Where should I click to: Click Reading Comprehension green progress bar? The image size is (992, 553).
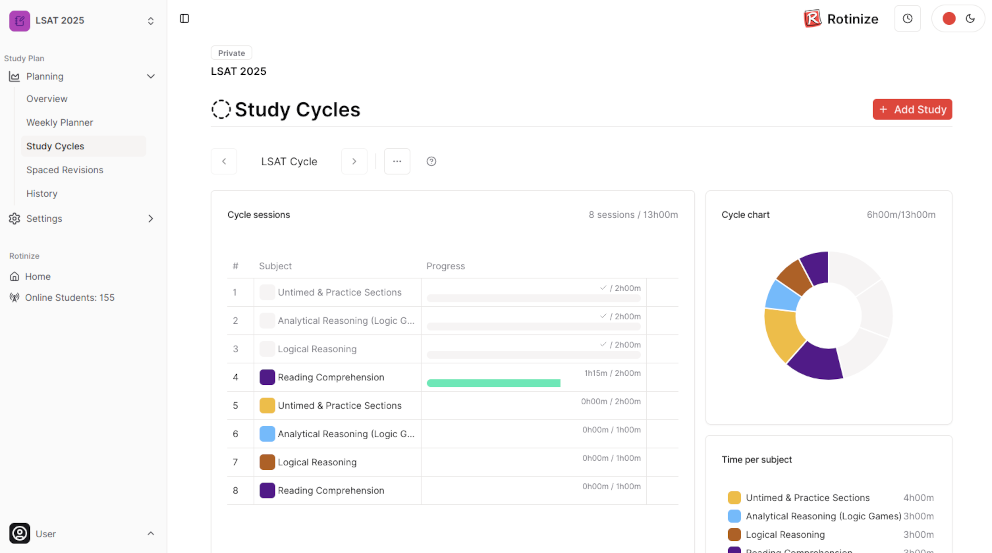(493, 383)
